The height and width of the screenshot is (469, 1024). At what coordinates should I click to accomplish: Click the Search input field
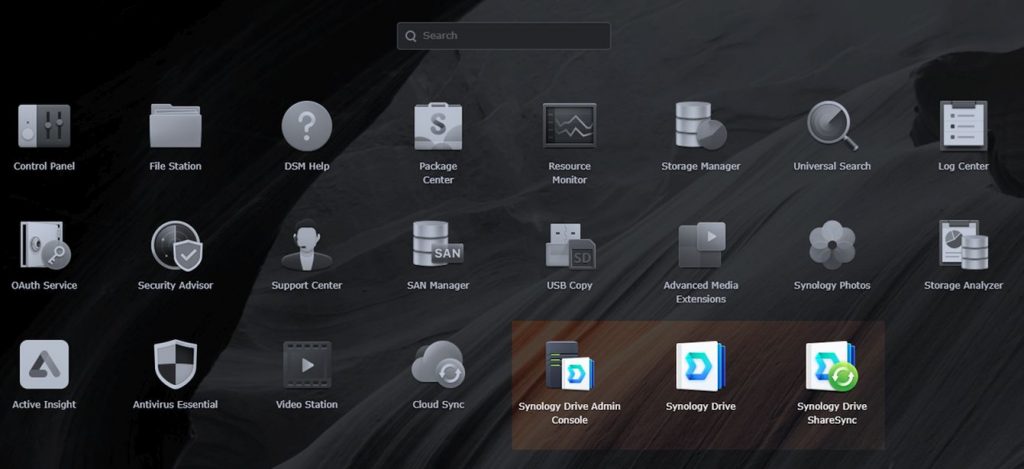click(504, 36)
